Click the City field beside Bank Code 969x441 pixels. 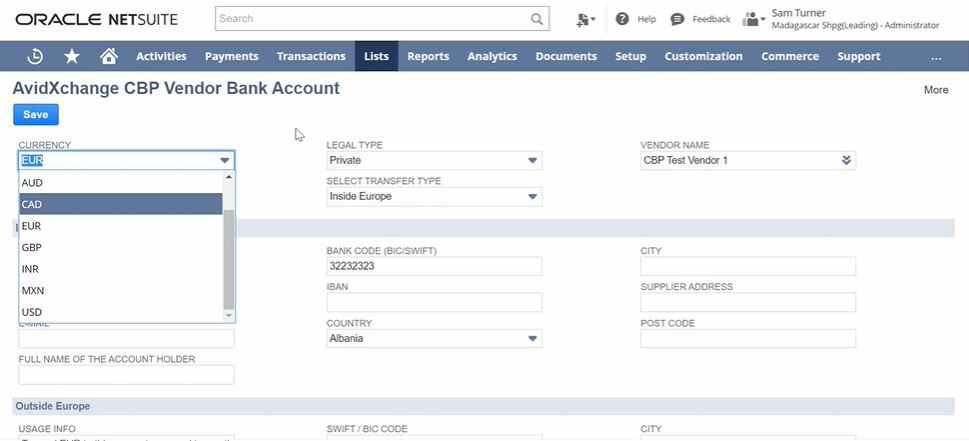(748, 266)
